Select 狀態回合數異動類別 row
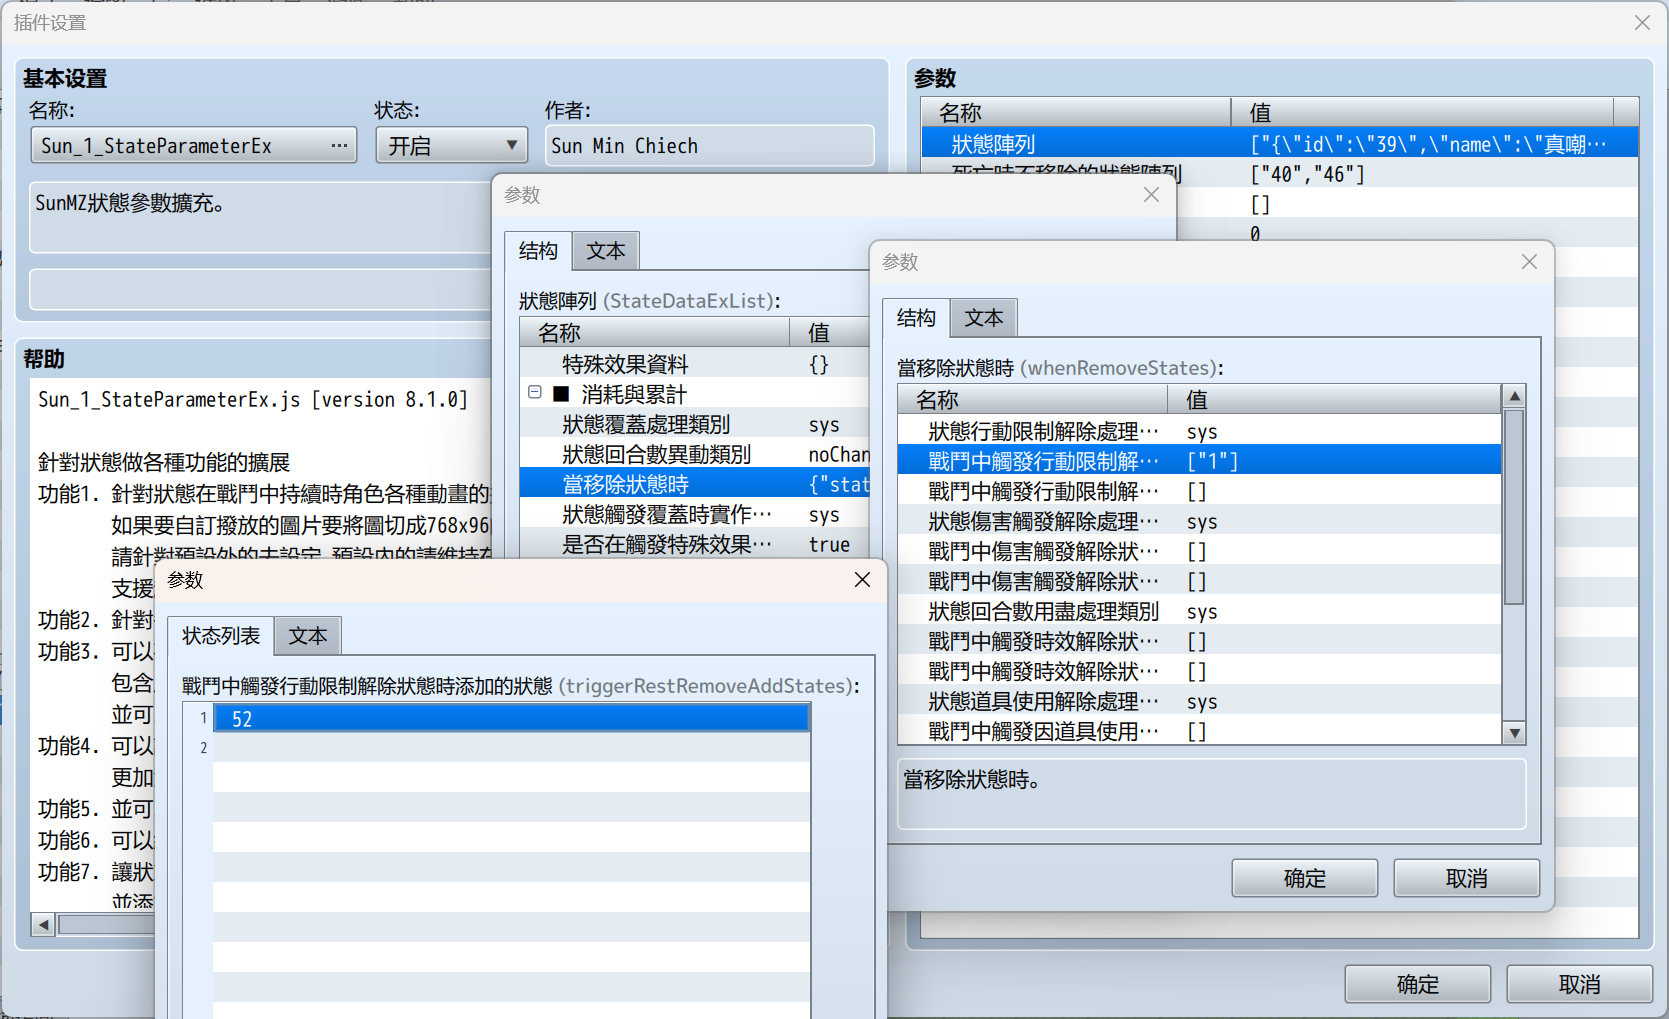 pos(694,454)
